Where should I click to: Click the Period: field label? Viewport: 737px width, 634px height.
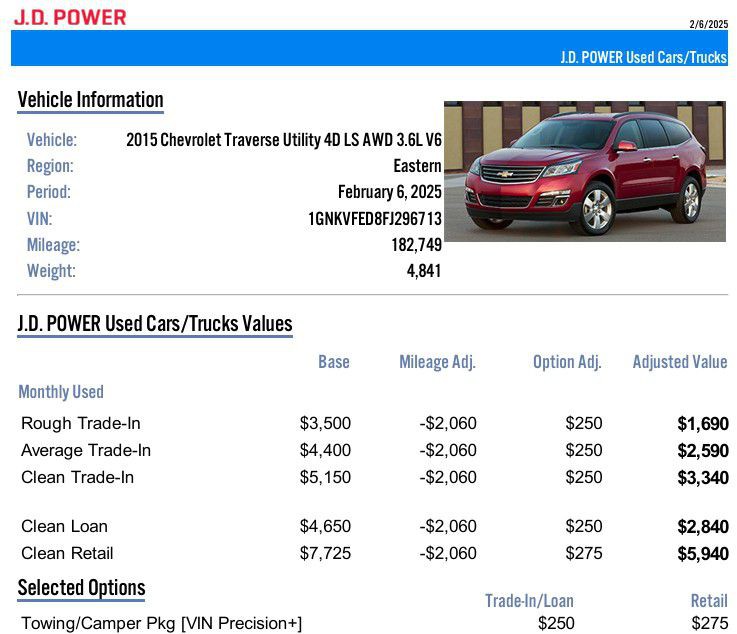[x=49, y=192]
